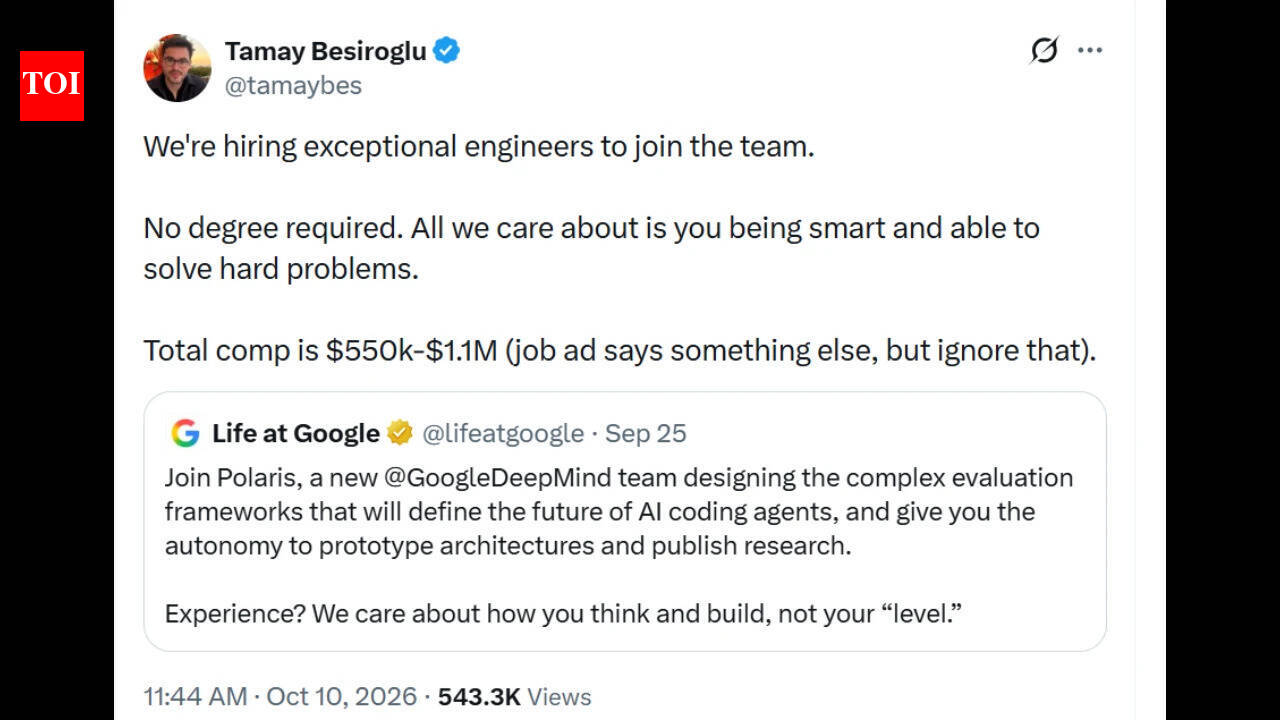Click the Life at Google account name
Screen dimensions: 1280x720
tap(296, 433)
